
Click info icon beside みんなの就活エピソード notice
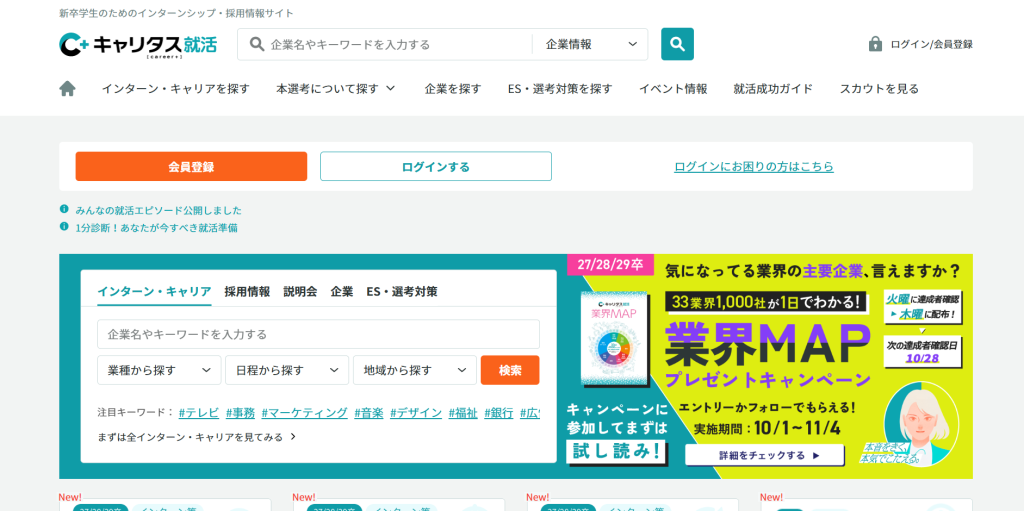click(x=65, y=210)
